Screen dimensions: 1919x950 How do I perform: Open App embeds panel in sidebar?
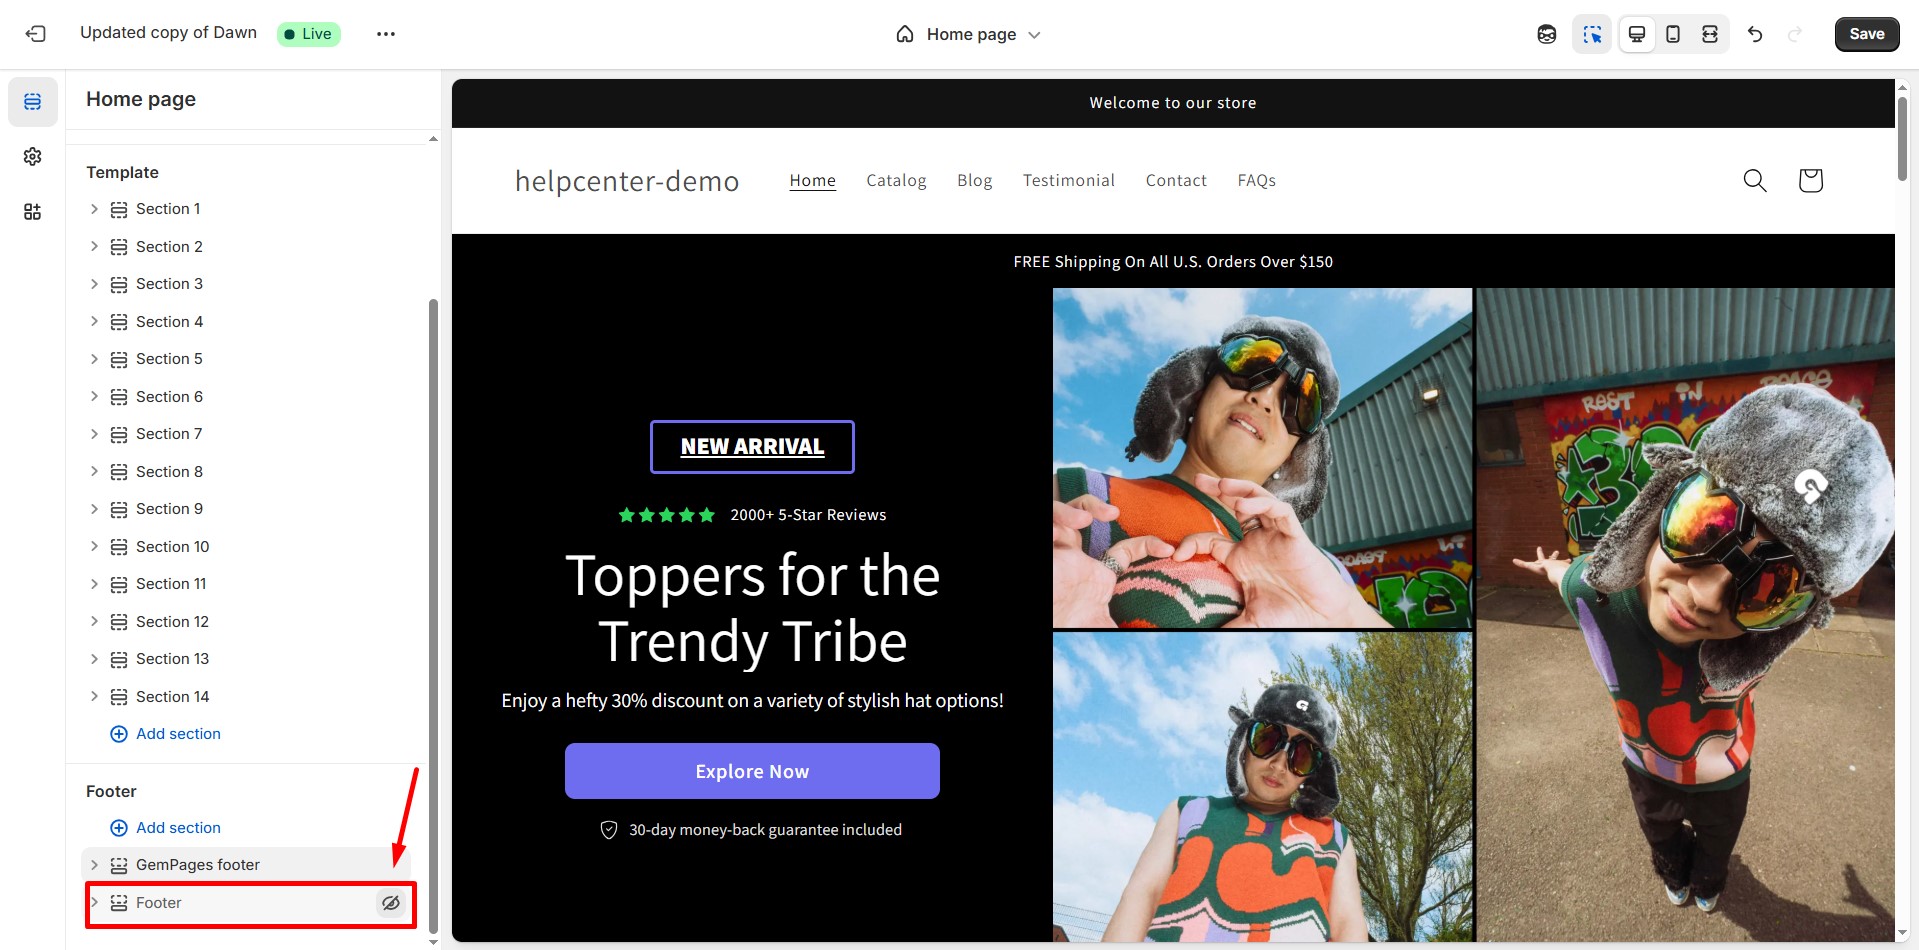pos(32,211)
